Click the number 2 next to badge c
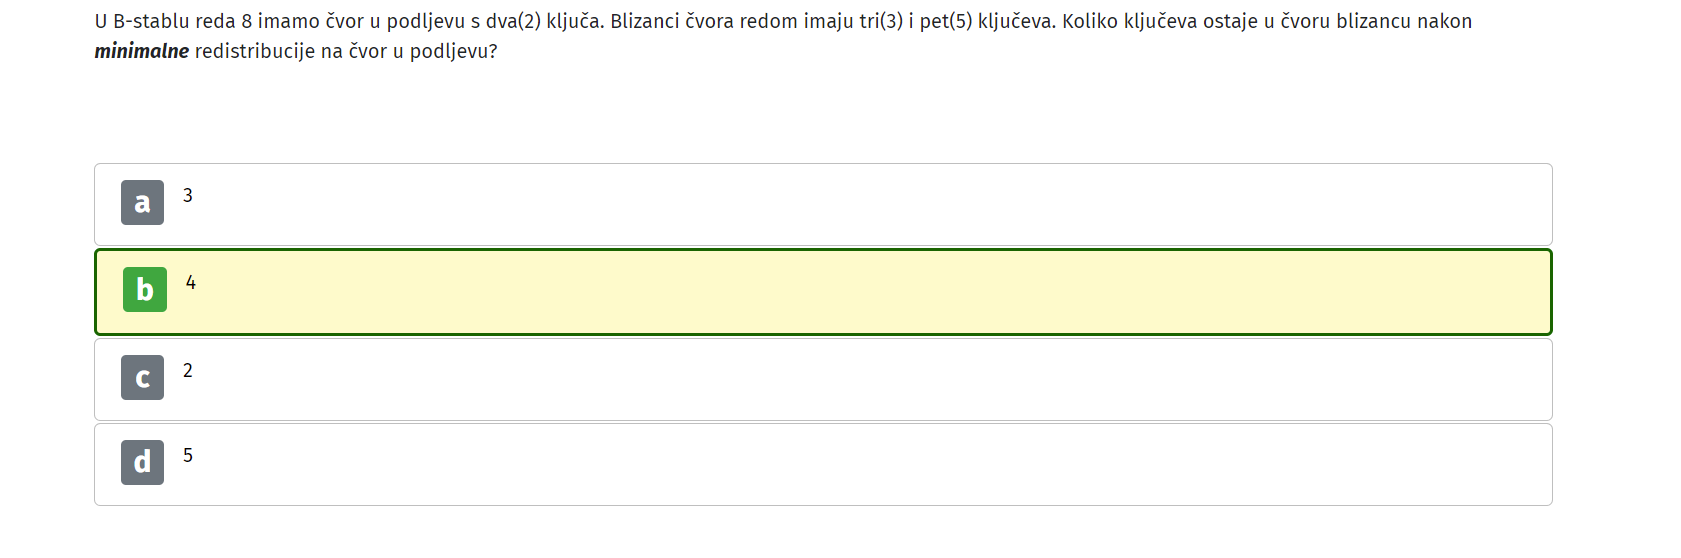The height and width of the screenshot is (558, 1681). 188,371
